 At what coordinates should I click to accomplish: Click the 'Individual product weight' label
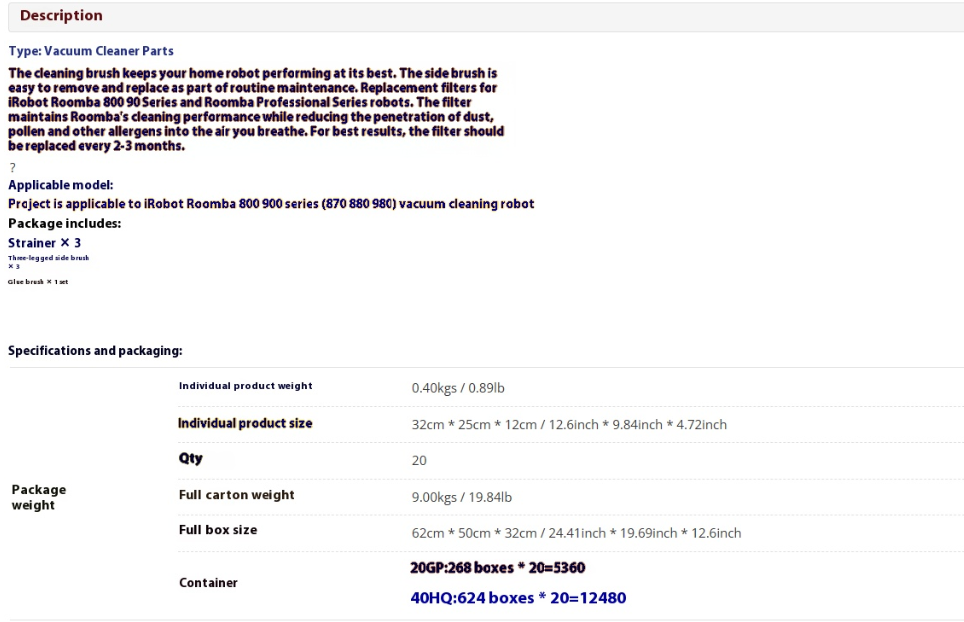pos(245,386)
